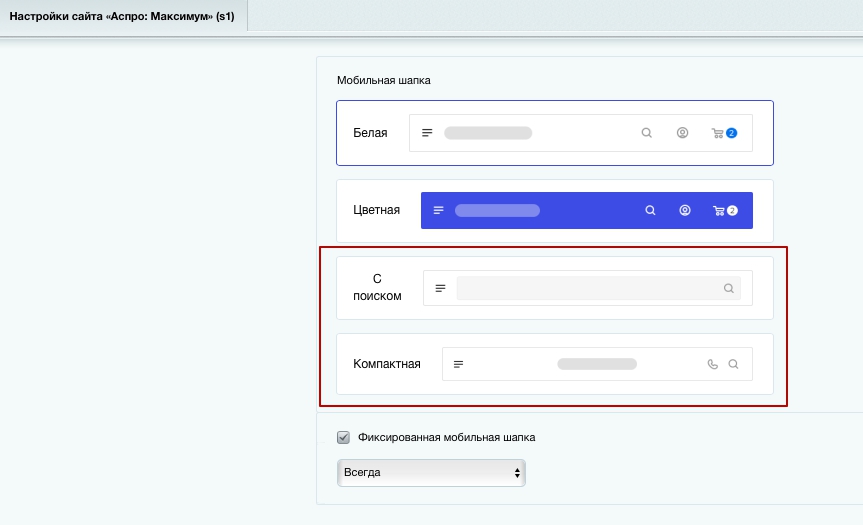Click the Цветная label text
This screenshot has width=863, height=525.
[x=376, y=210]
